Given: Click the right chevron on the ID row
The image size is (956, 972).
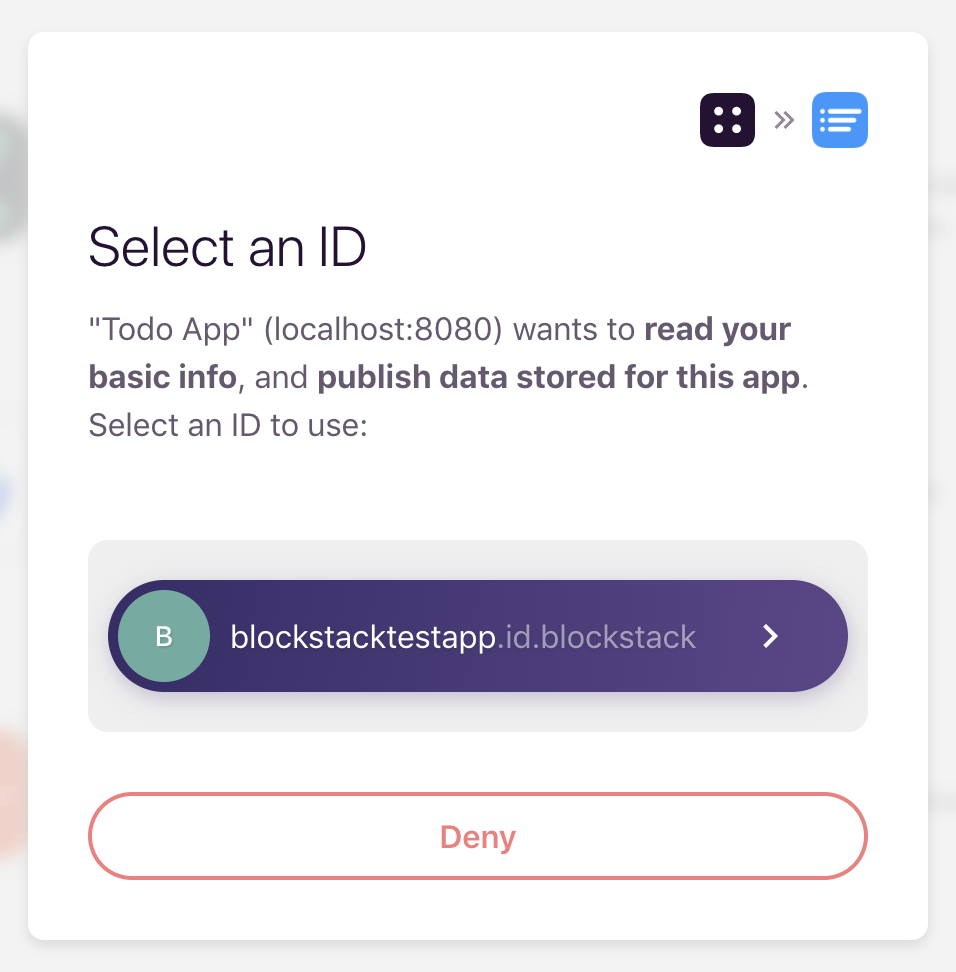Looking at the screenshot, I should click(x=770, y=636).
